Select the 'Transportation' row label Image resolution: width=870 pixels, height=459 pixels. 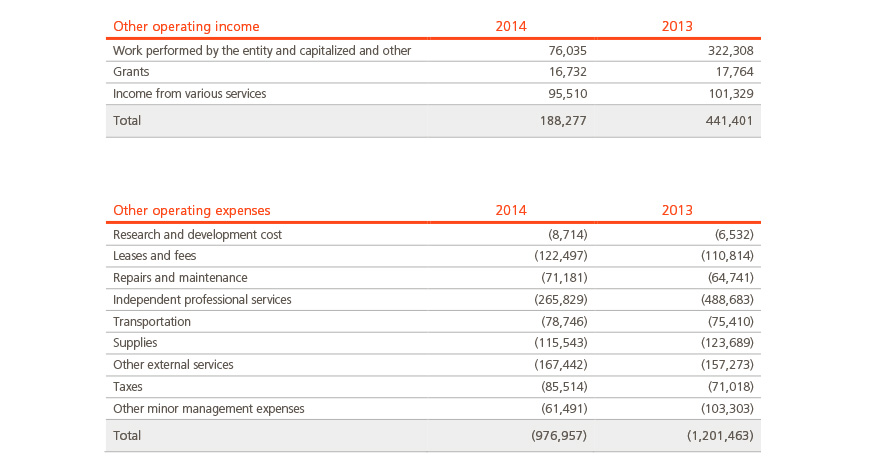tap(151, 322)
